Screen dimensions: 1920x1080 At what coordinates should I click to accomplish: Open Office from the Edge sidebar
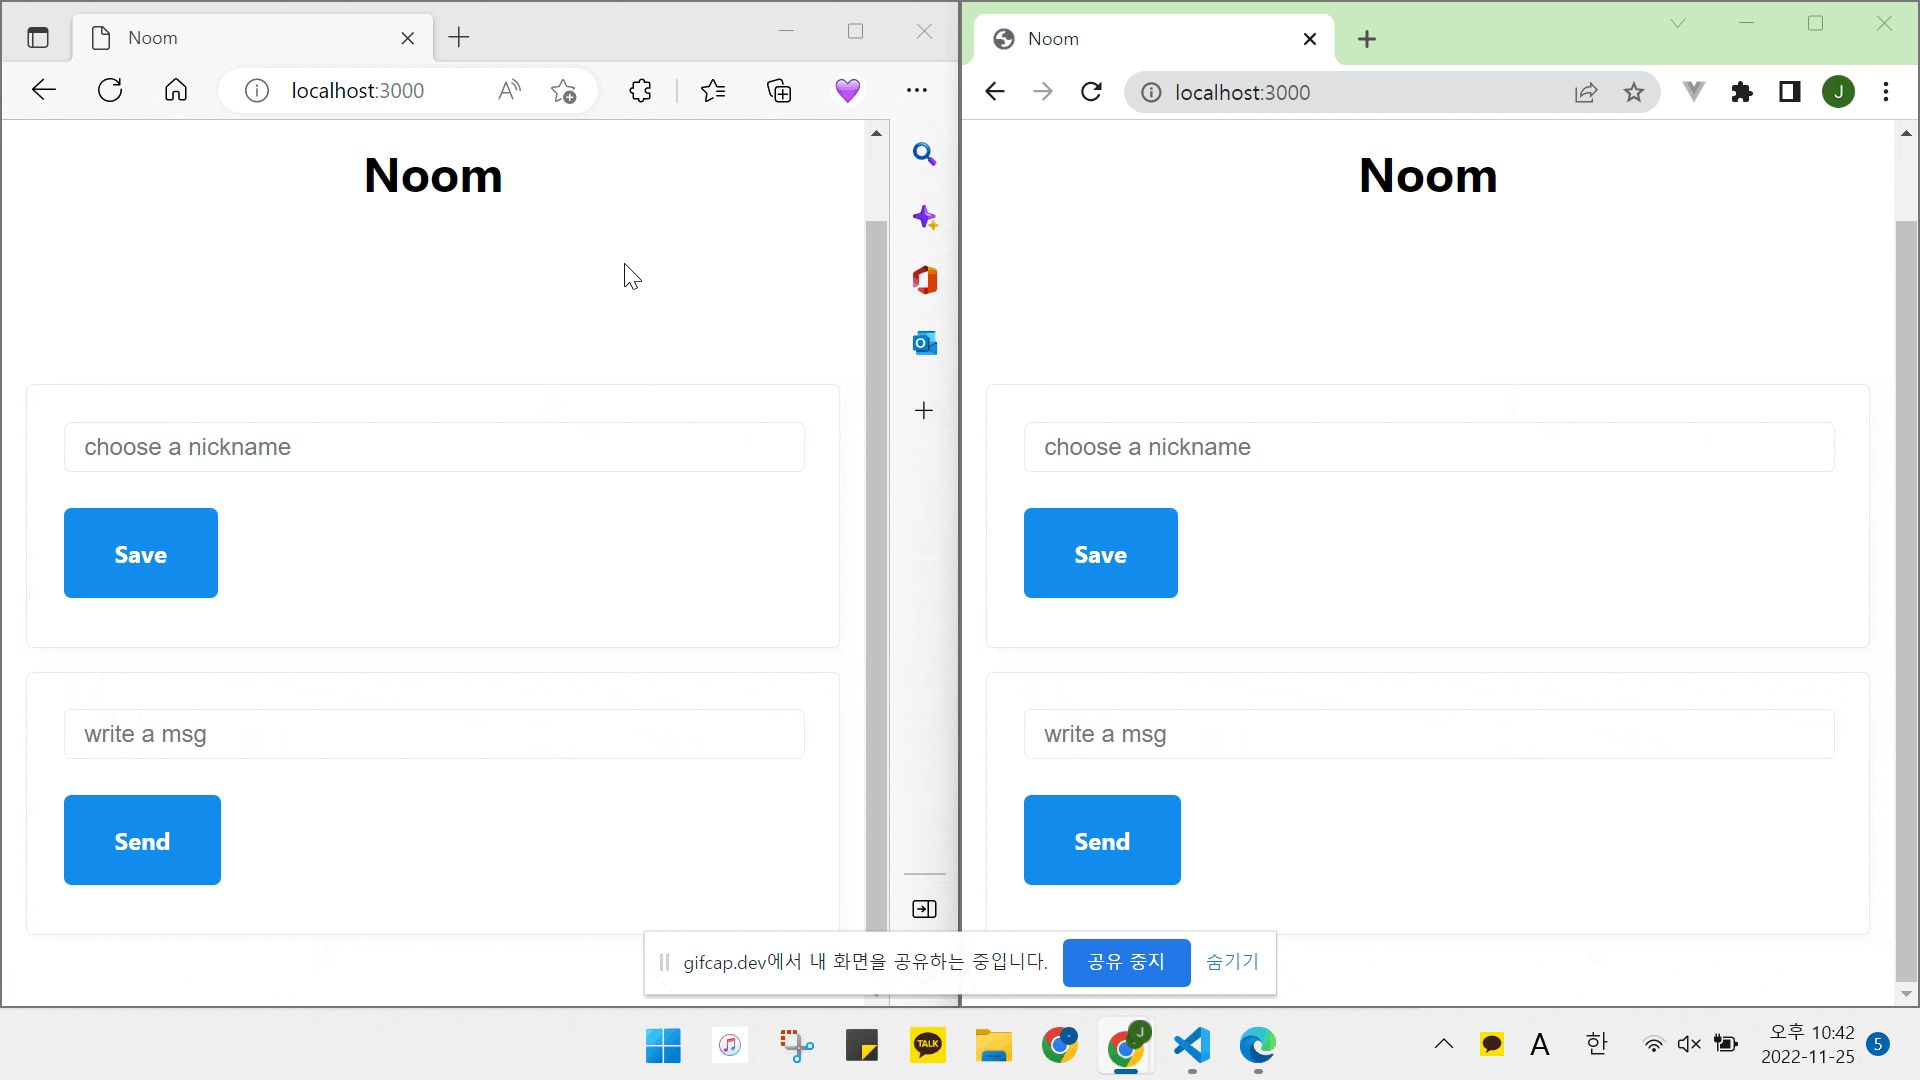[923, 281]
